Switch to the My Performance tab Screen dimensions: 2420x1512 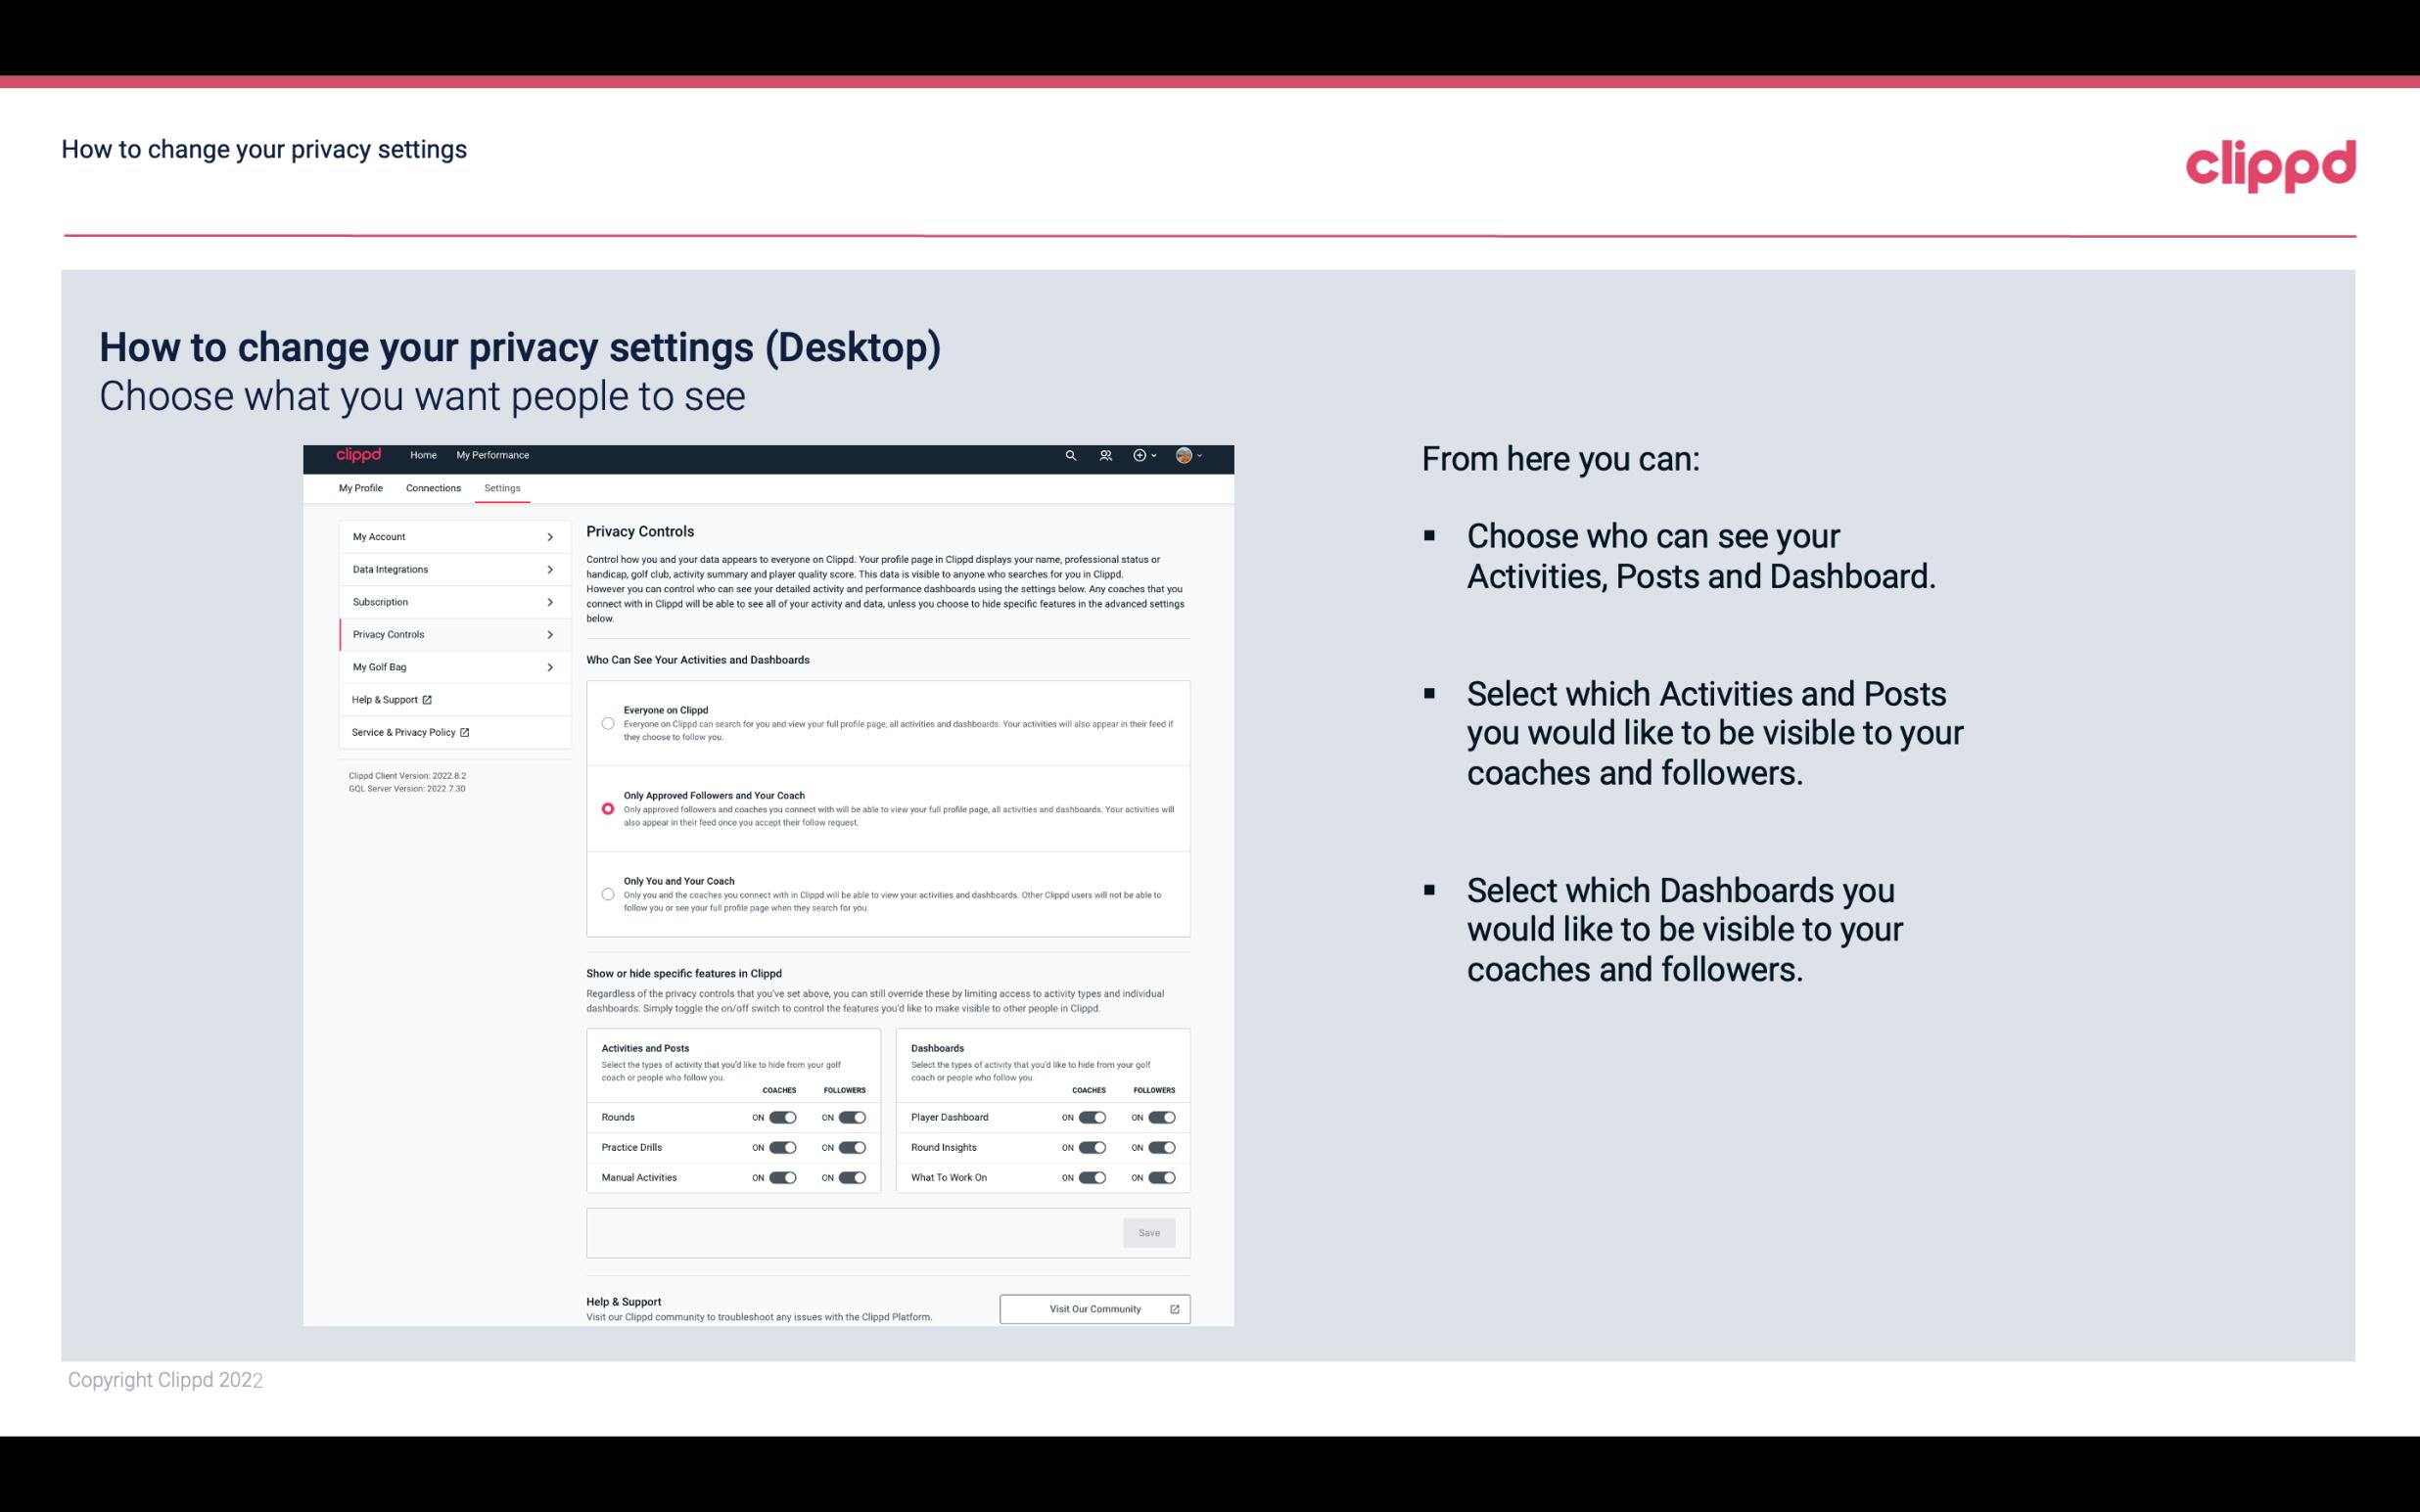point(491,455)
